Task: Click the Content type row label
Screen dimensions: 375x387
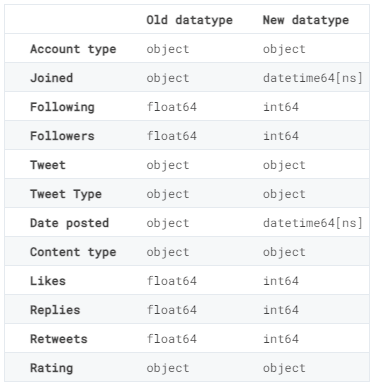Action: click(73, 252)
